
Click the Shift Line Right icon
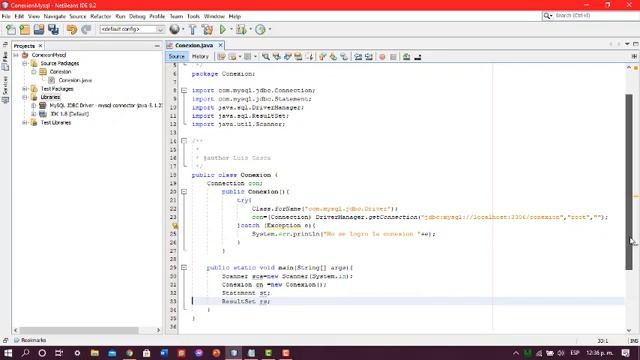tap(369, 57)
